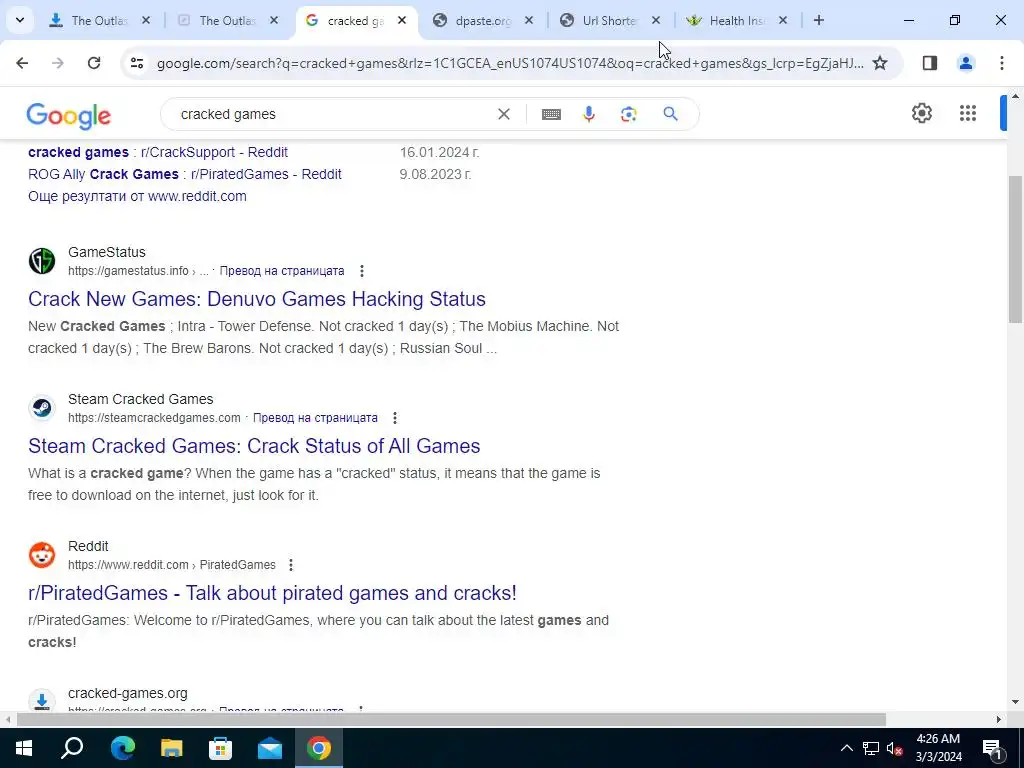Open more options for Reddit PiratedGames result
The width and height of the screenshot is (1024, 768).
point(291,564)
